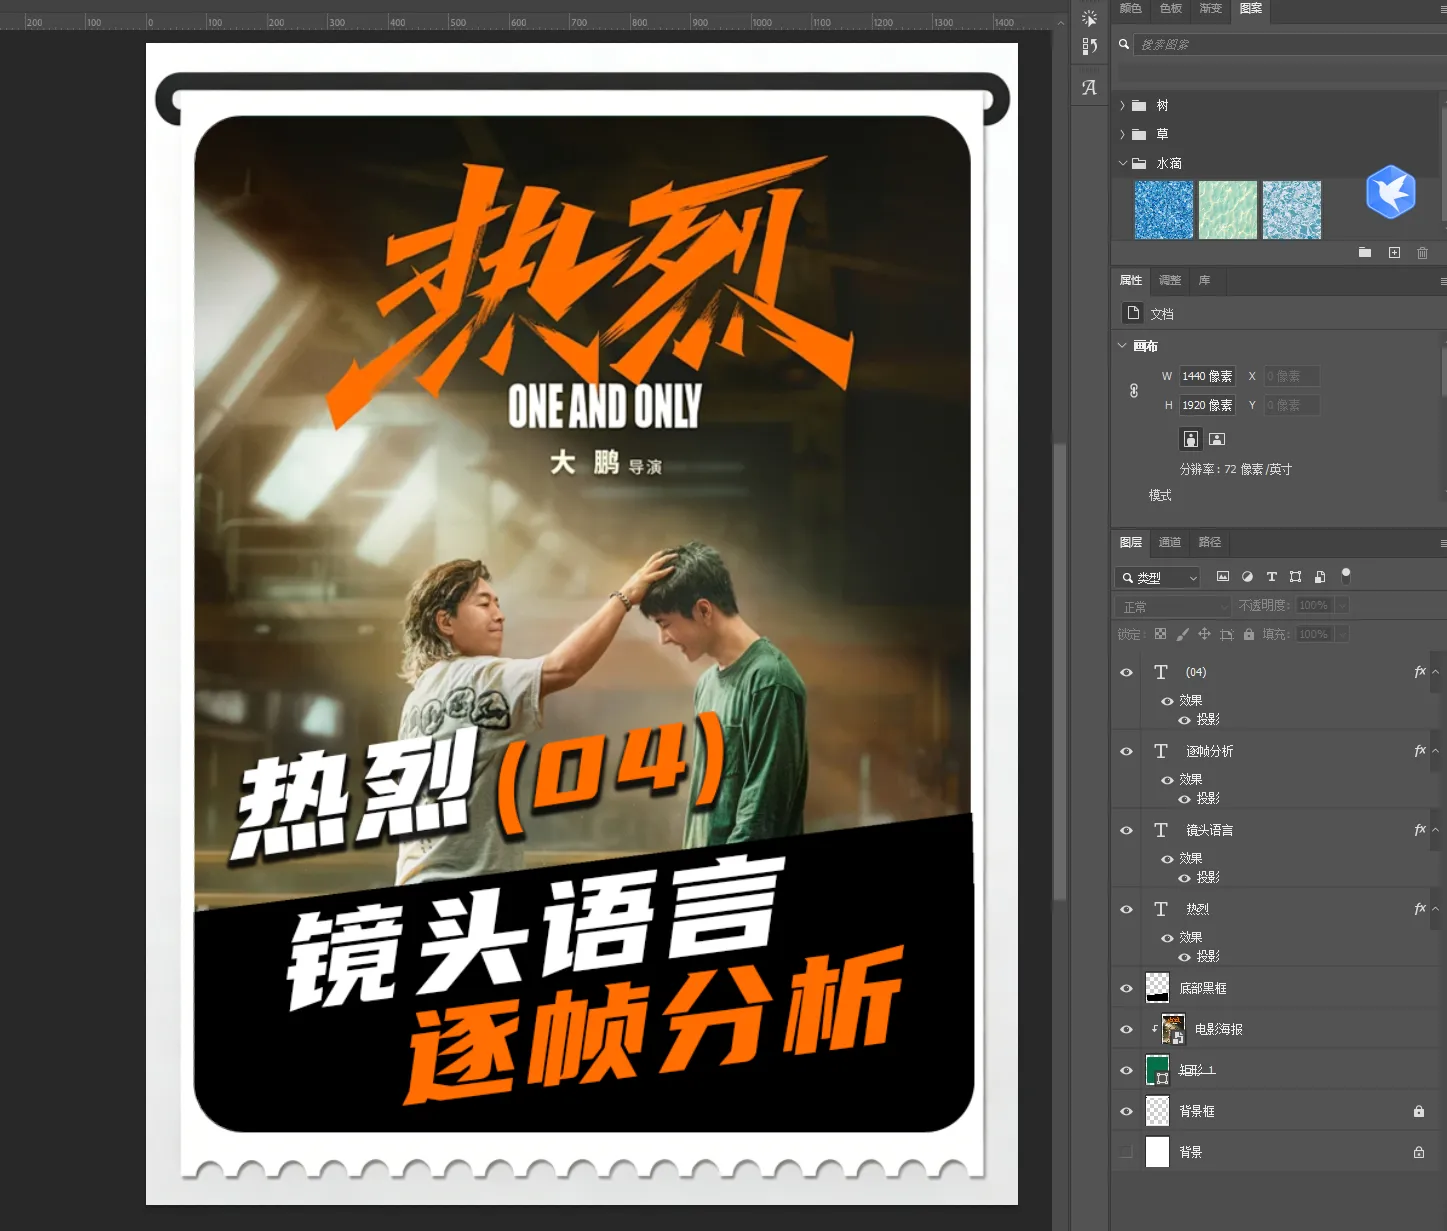Screen dimensions: 1447x1231
Task: Open the 正常 blend mode dropdown
Action: 1172,606
